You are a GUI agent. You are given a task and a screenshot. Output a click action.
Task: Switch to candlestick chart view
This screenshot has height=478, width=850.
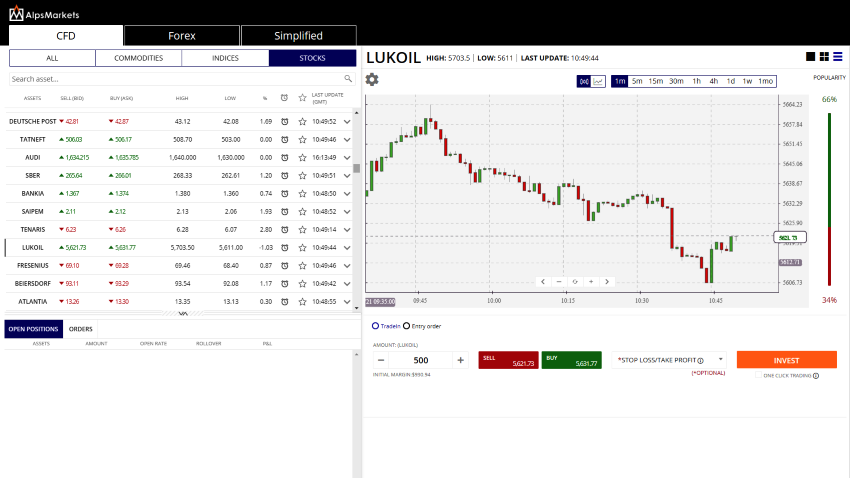tap(584, 81)
